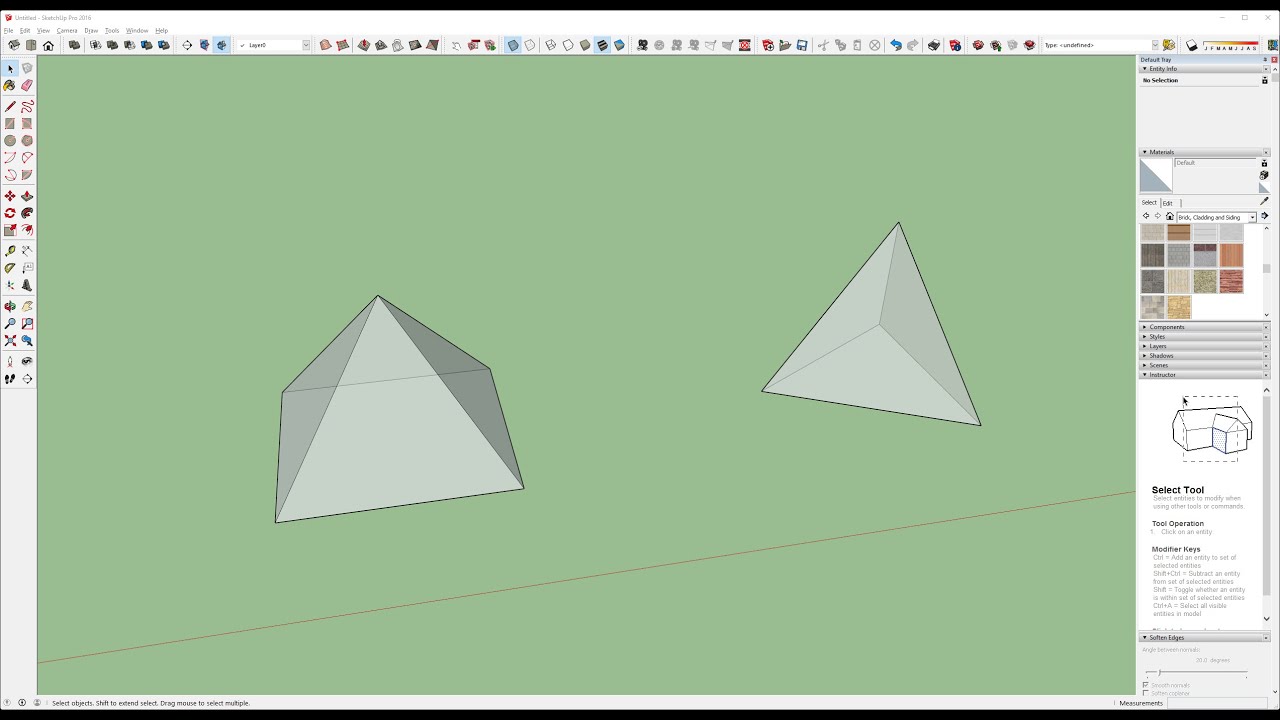Choose the red brick material swatch

(1231, 282)
